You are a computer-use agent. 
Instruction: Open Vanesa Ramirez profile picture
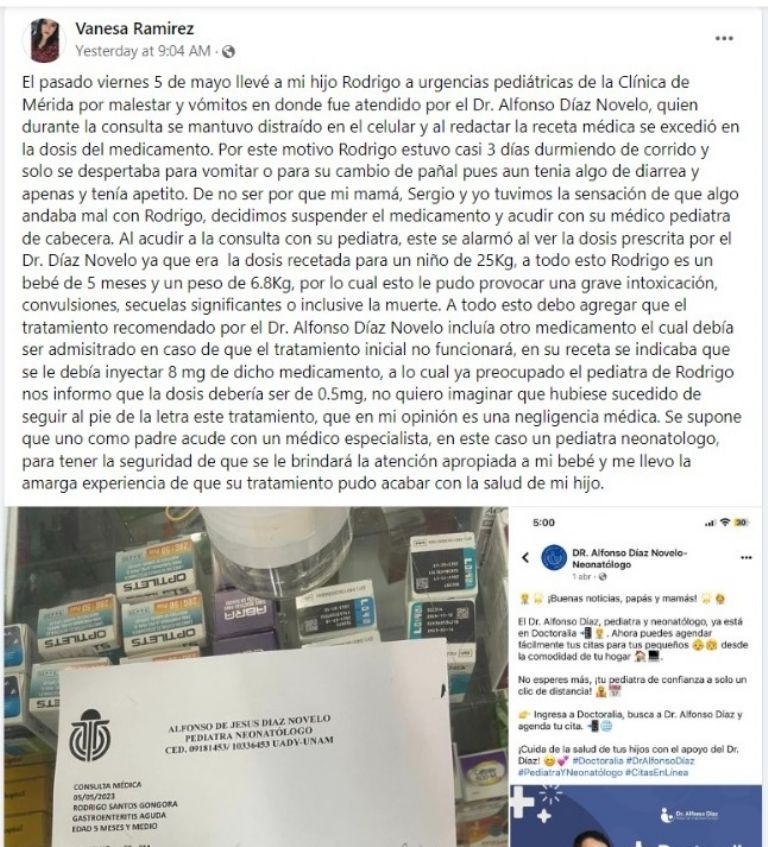[x=44, y=40]
